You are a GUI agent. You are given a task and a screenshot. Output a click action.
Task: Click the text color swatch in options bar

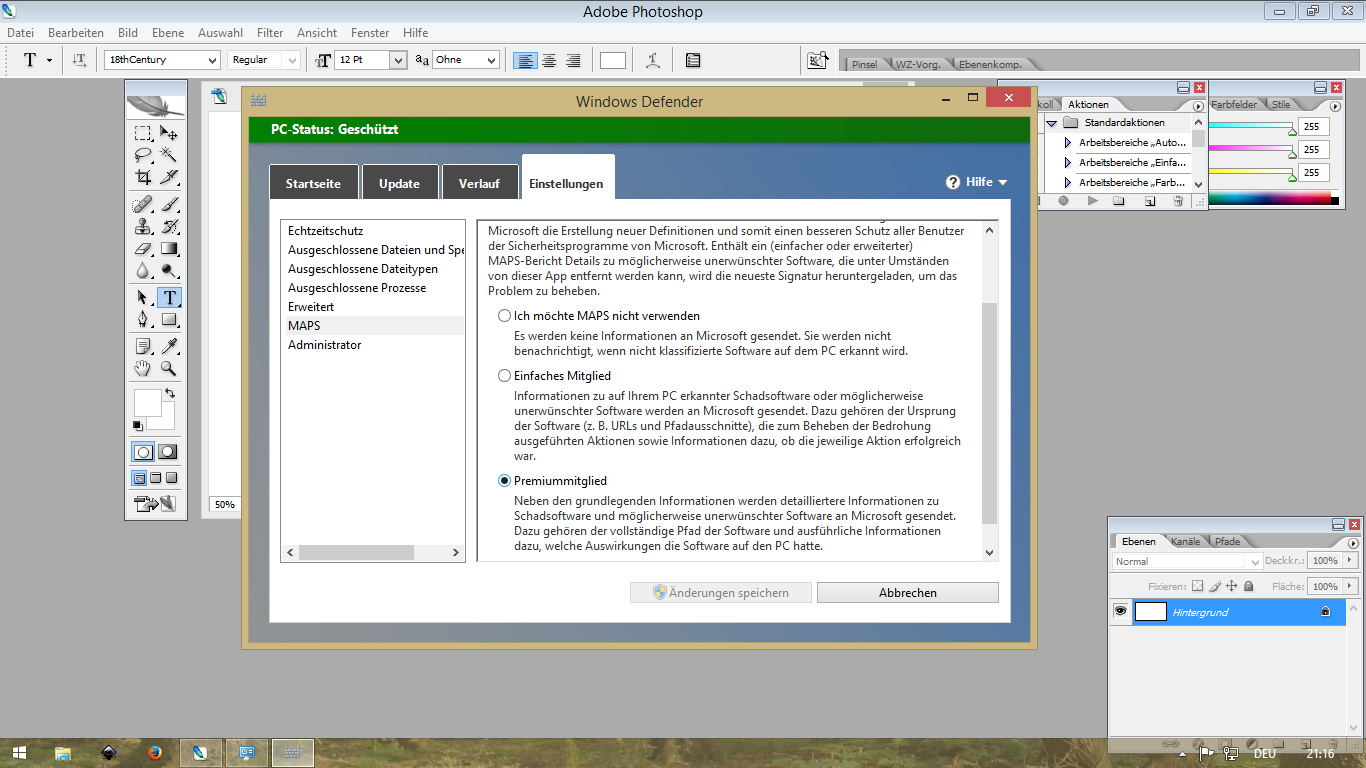click(x=613, y=60)
